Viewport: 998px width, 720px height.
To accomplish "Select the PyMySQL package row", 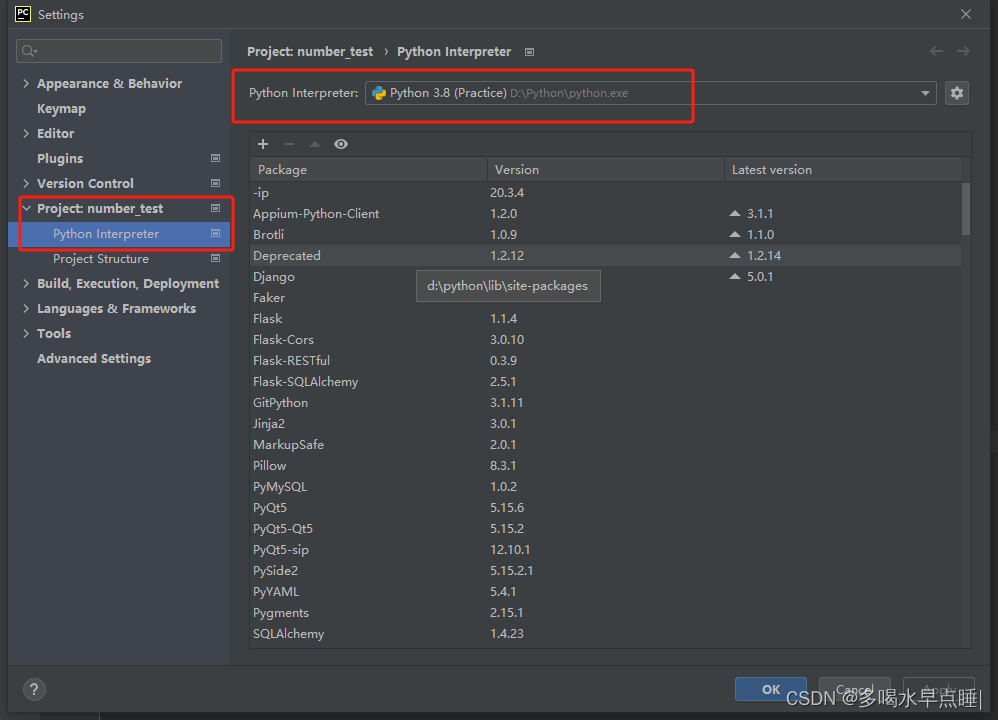I will 605,486.
